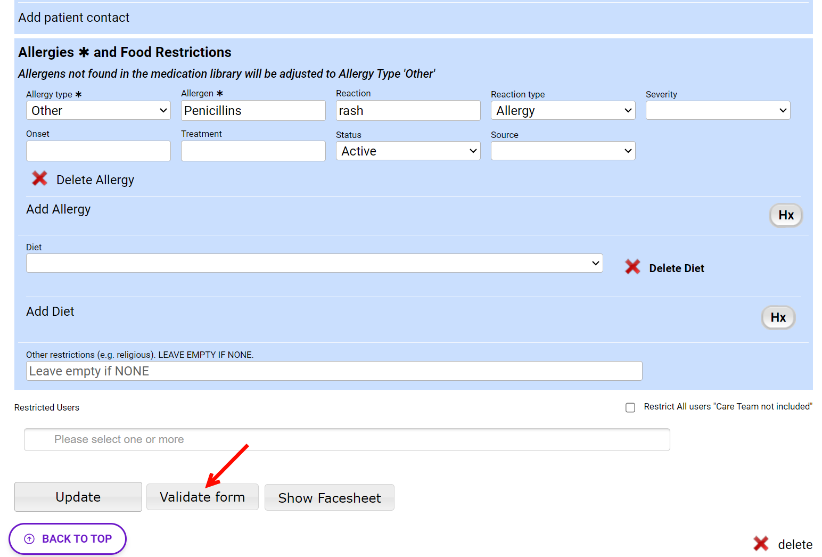This screenshot has height=557, width=822.
Task: Focus the Allergen field containing Penicillins
Action: pyautogui.click(x=253, y=111)
